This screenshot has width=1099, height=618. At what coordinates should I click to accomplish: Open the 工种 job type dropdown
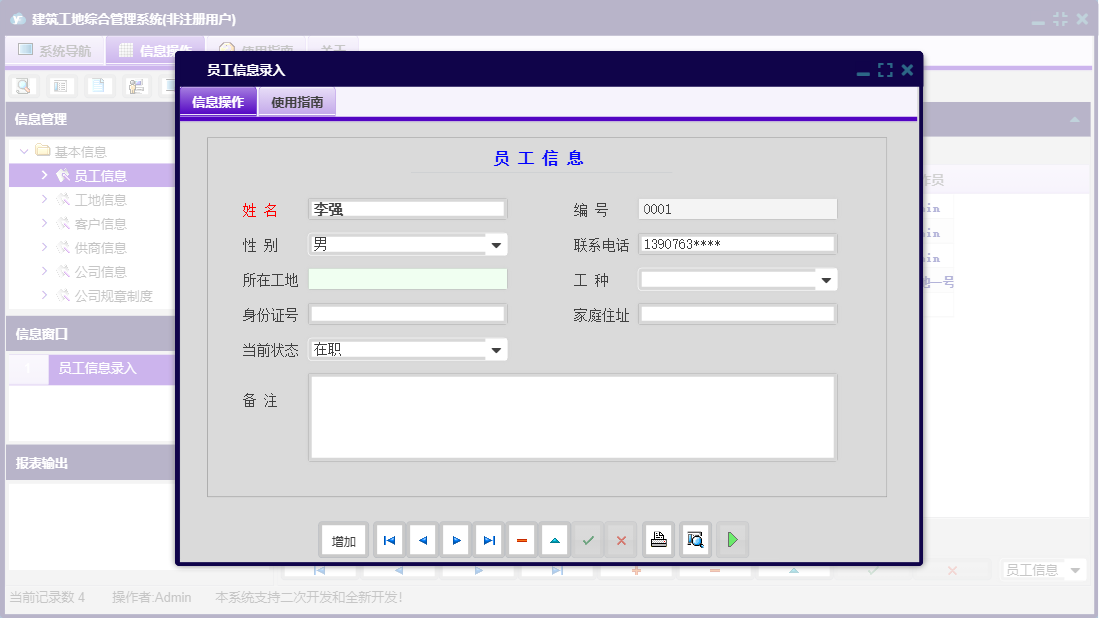826,279
